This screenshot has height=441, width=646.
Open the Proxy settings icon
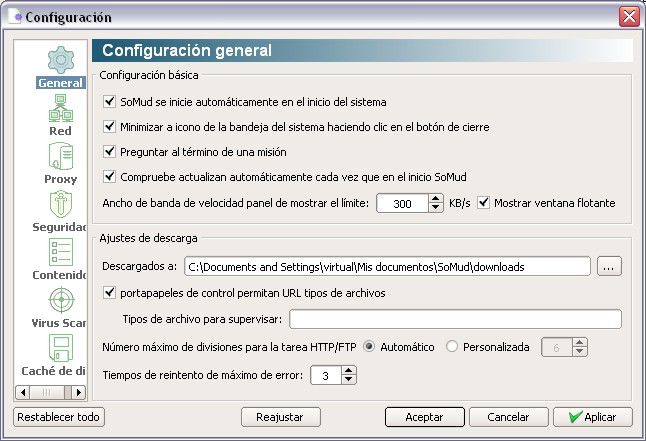(x=61, y=156)
